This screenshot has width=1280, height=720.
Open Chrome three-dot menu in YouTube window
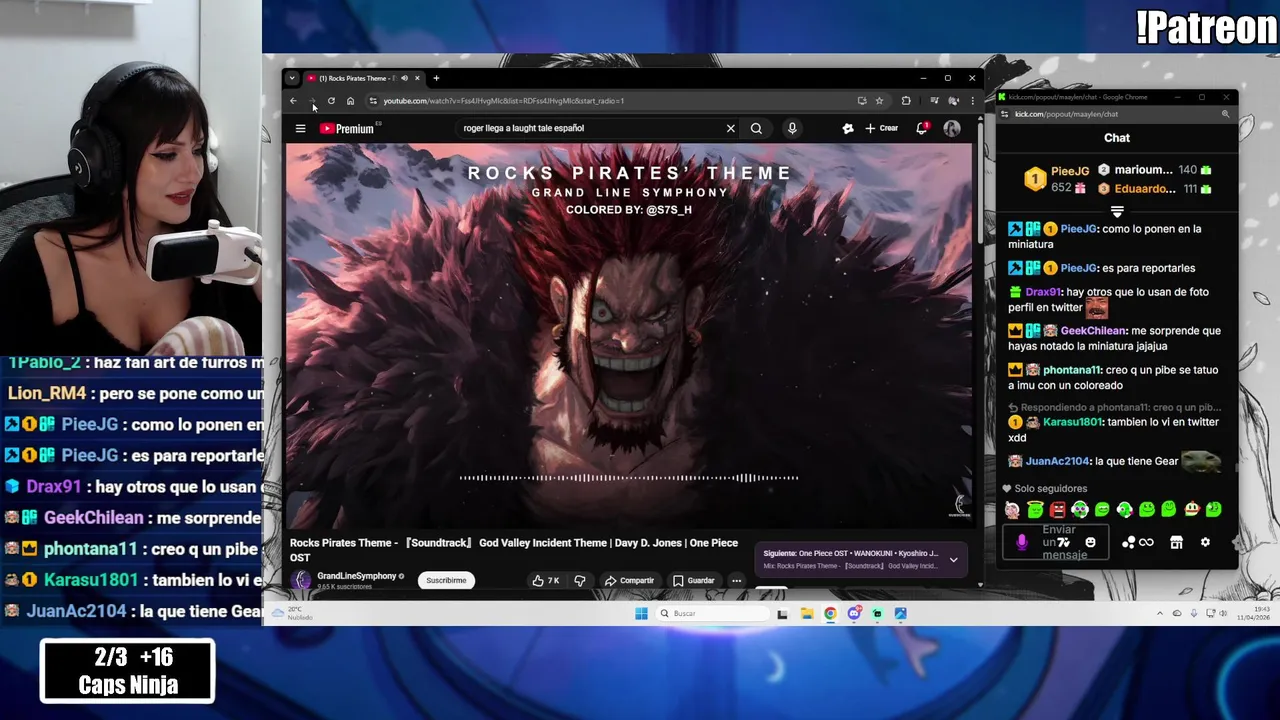tap(972, 101)
